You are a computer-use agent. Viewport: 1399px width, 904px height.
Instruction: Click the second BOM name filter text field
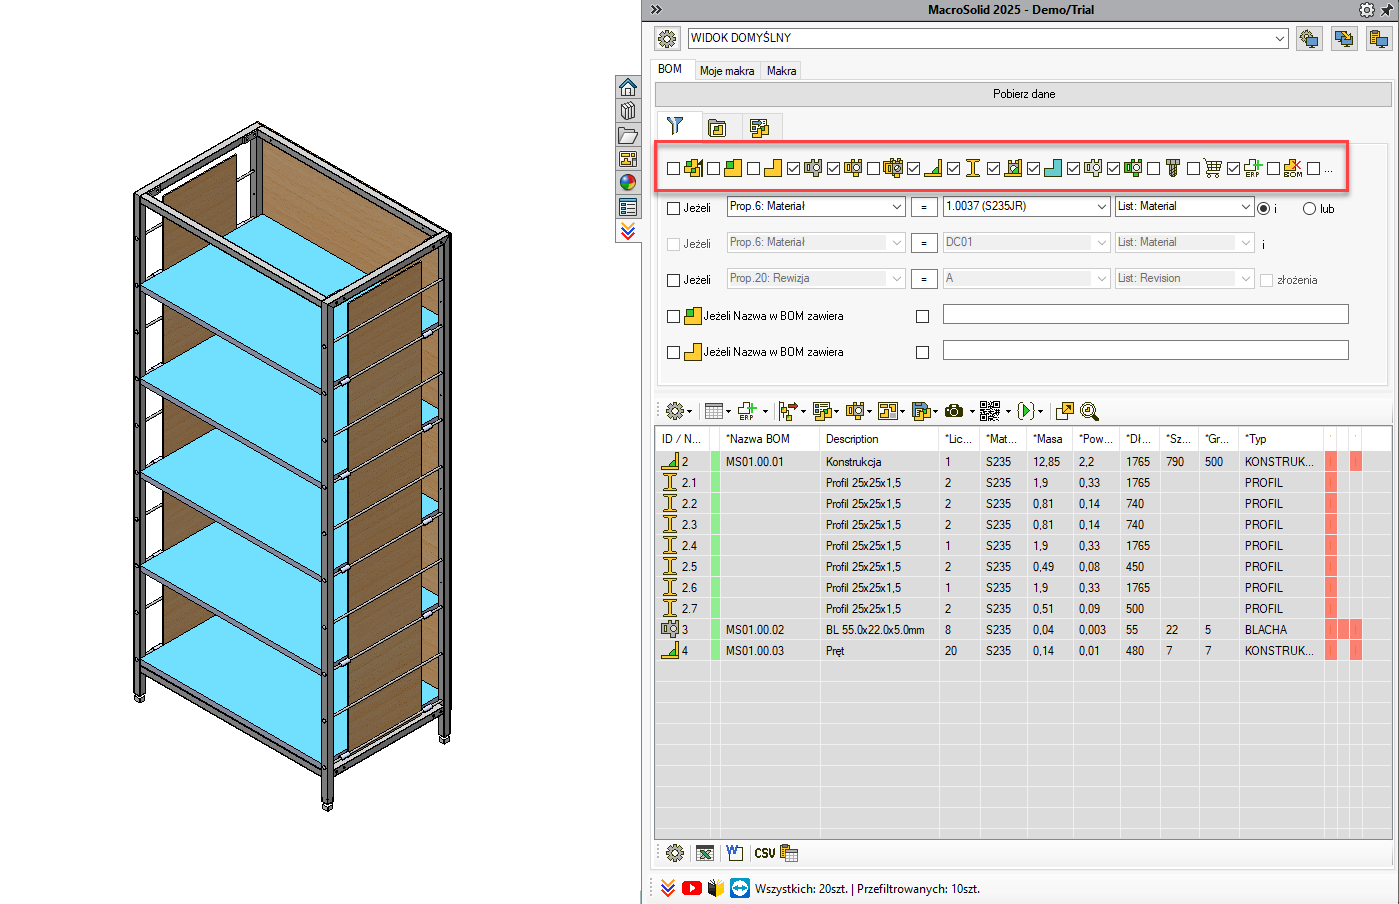[1146, 350]
